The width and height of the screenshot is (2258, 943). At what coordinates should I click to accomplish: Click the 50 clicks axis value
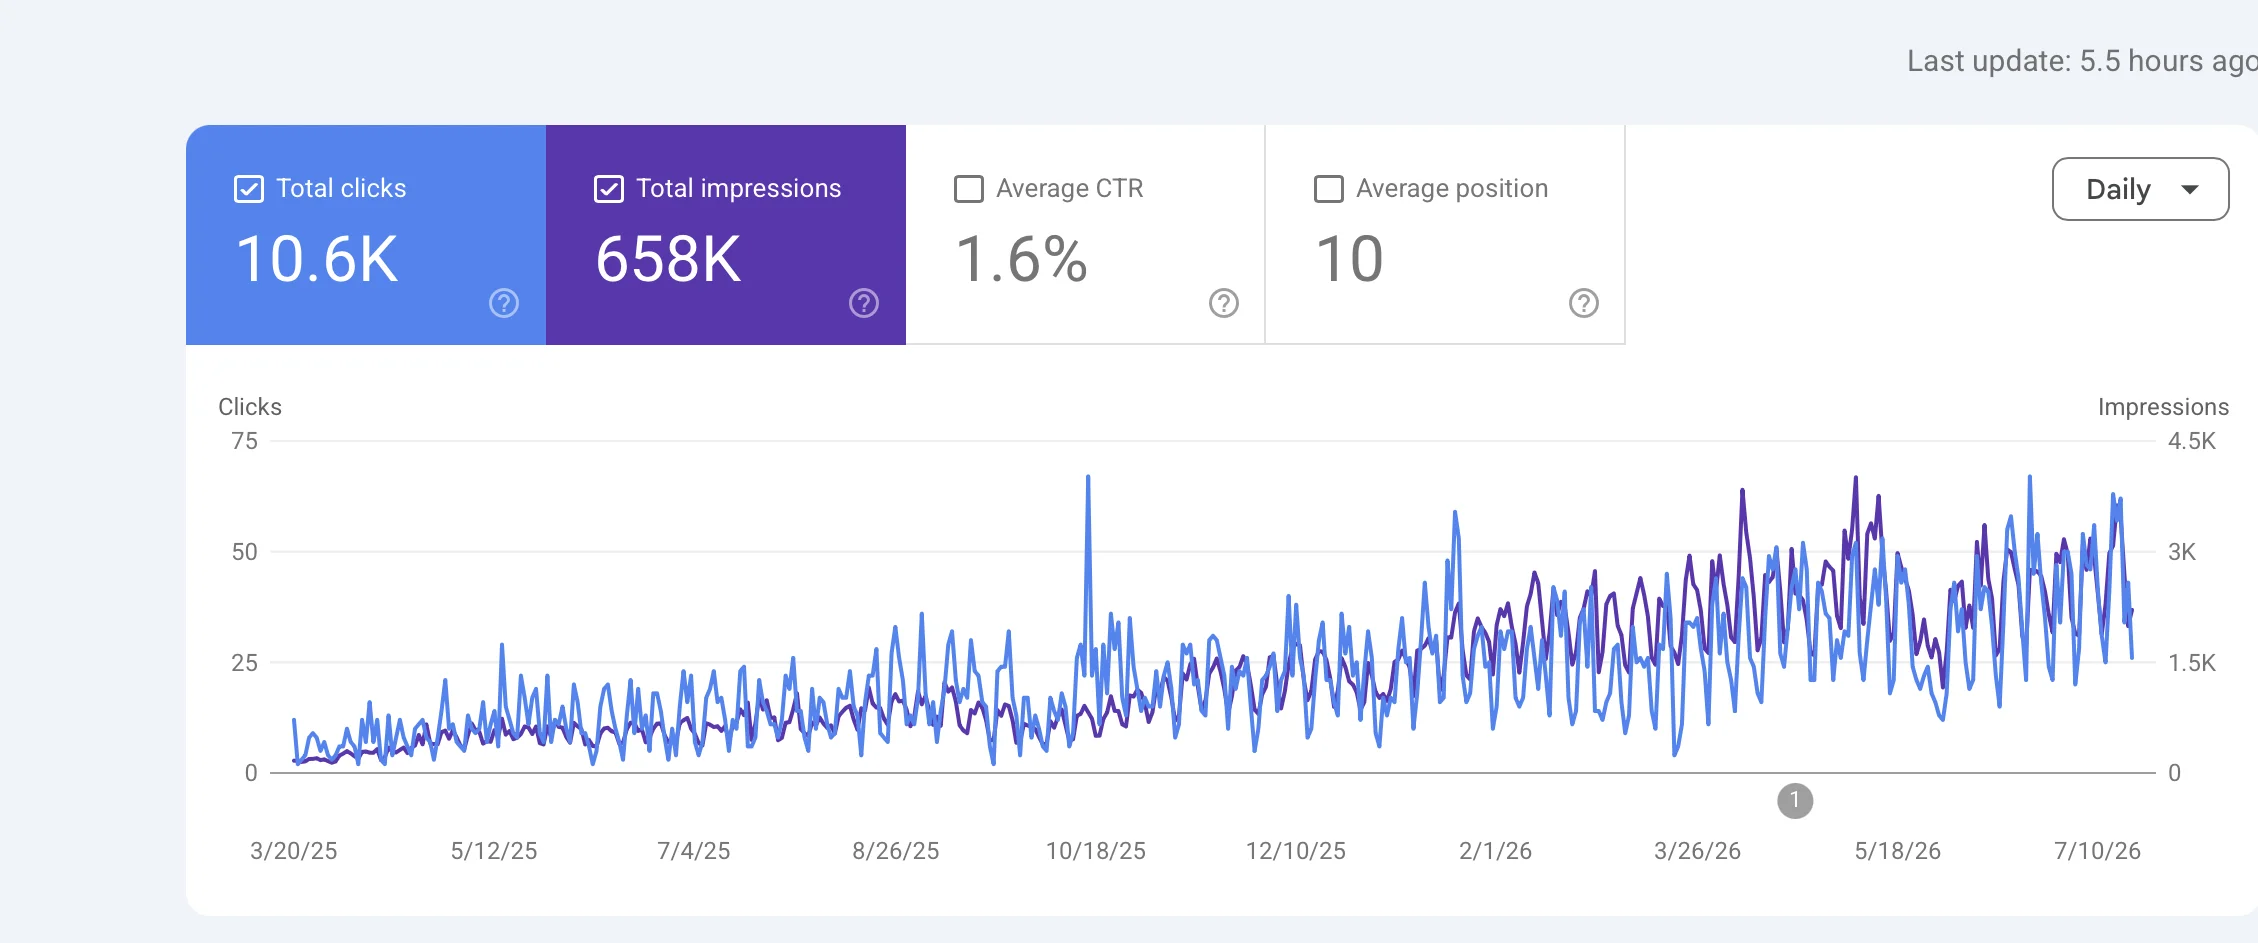tap(245, 552)
